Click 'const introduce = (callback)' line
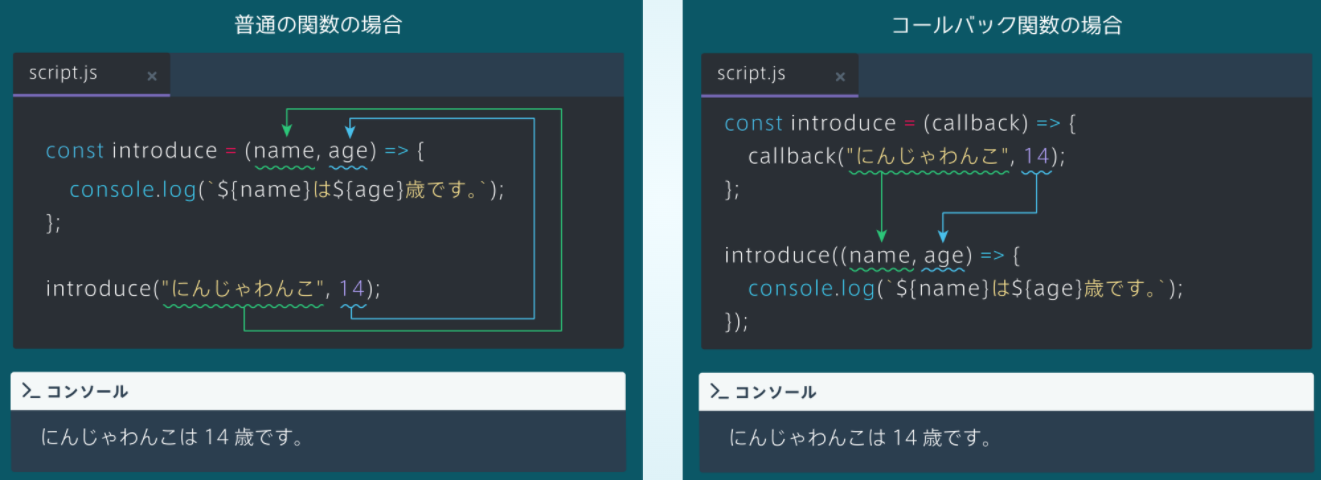This screenshot has height=480, width=1321. (x=900, y=124)
